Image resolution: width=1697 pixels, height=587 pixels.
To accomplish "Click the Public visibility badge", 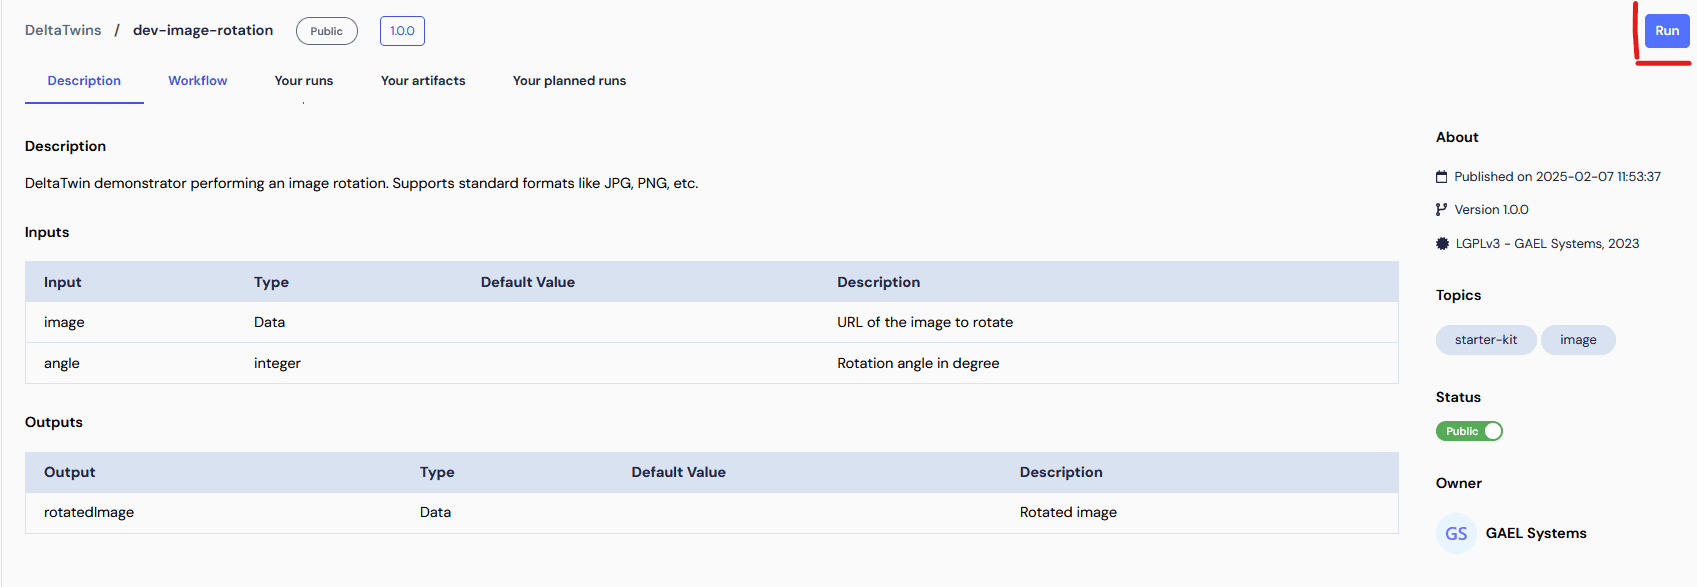I will point(326,31).
